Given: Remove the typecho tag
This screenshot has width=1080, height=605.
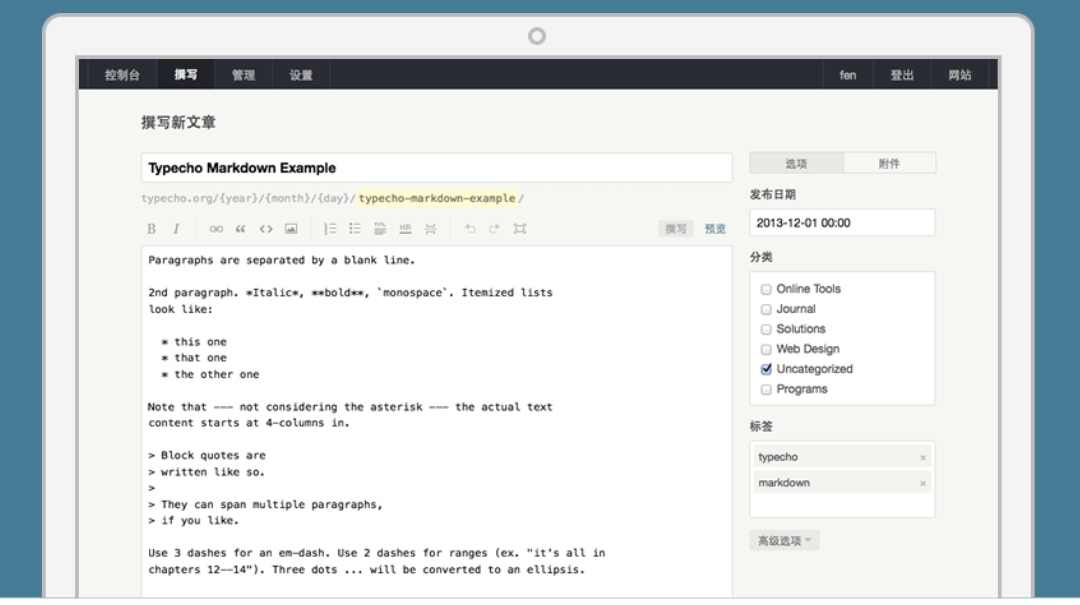Looking at the screenshot, I should point(923,458).
